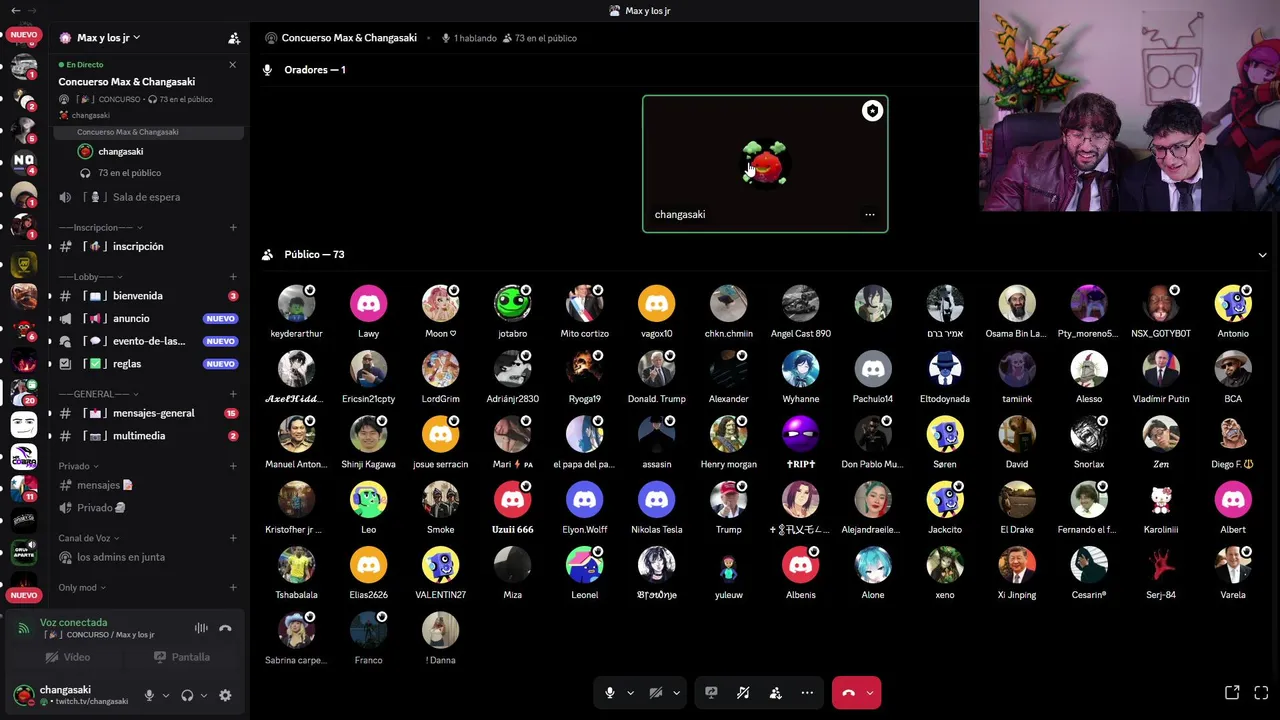Viewport: 1280px width, 720px height.
Task: Open user settings gear icon
Action: (225, 695)
